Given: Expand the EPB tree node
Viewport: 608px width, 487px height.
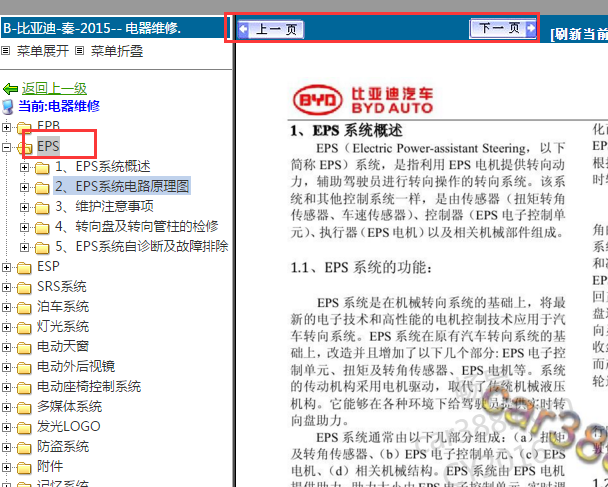Looking at the screenshot, I should tap(6, 126).
